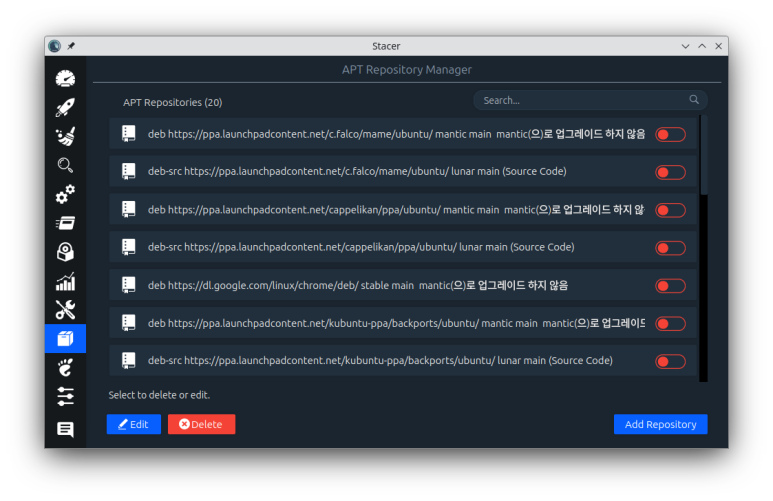Click the pin icon in title bar
The image size is (773, 501).
pos(71,46)
